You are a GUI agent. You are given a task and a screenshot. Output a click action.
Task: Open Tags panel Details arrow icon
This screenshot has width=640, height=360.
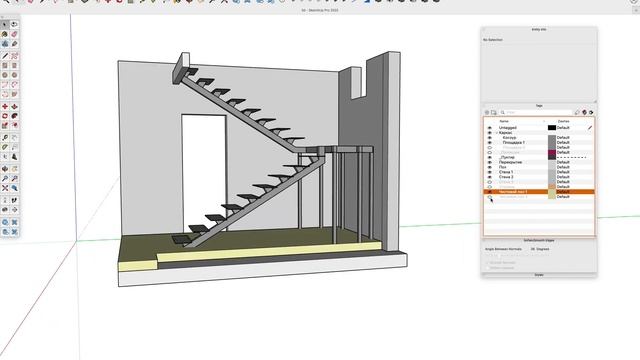[x=591, y=112]
